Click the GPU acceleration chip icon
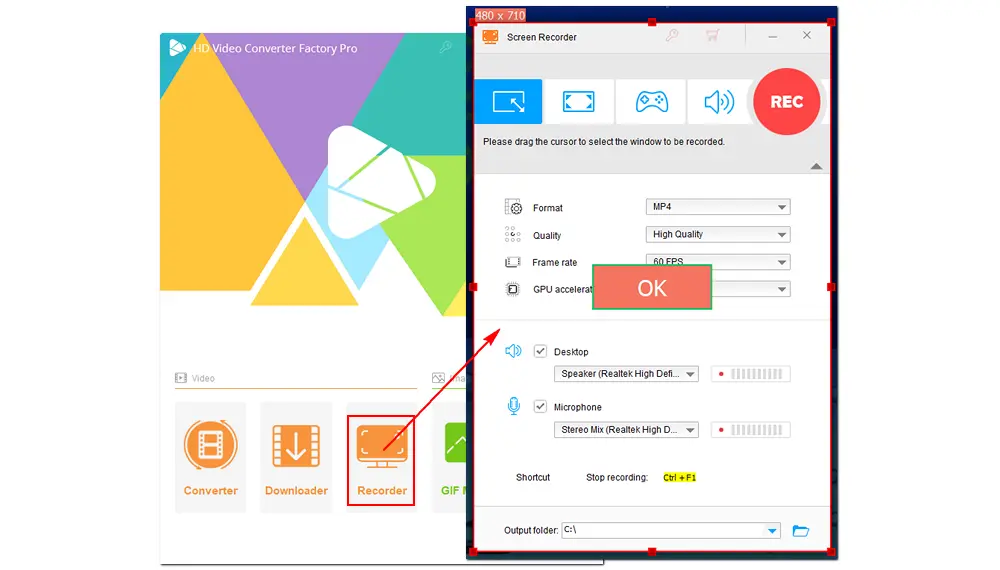The image size is (1000, 570). tap(513, 289)
